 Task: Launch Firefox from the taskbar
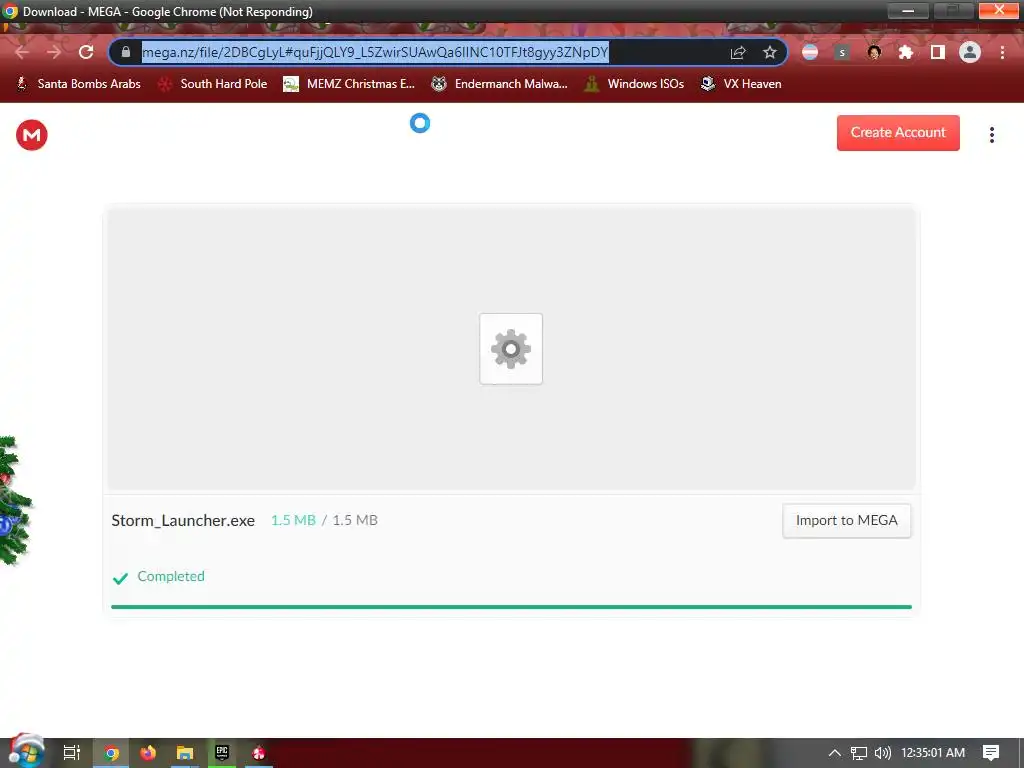click(x=148, y=753)
